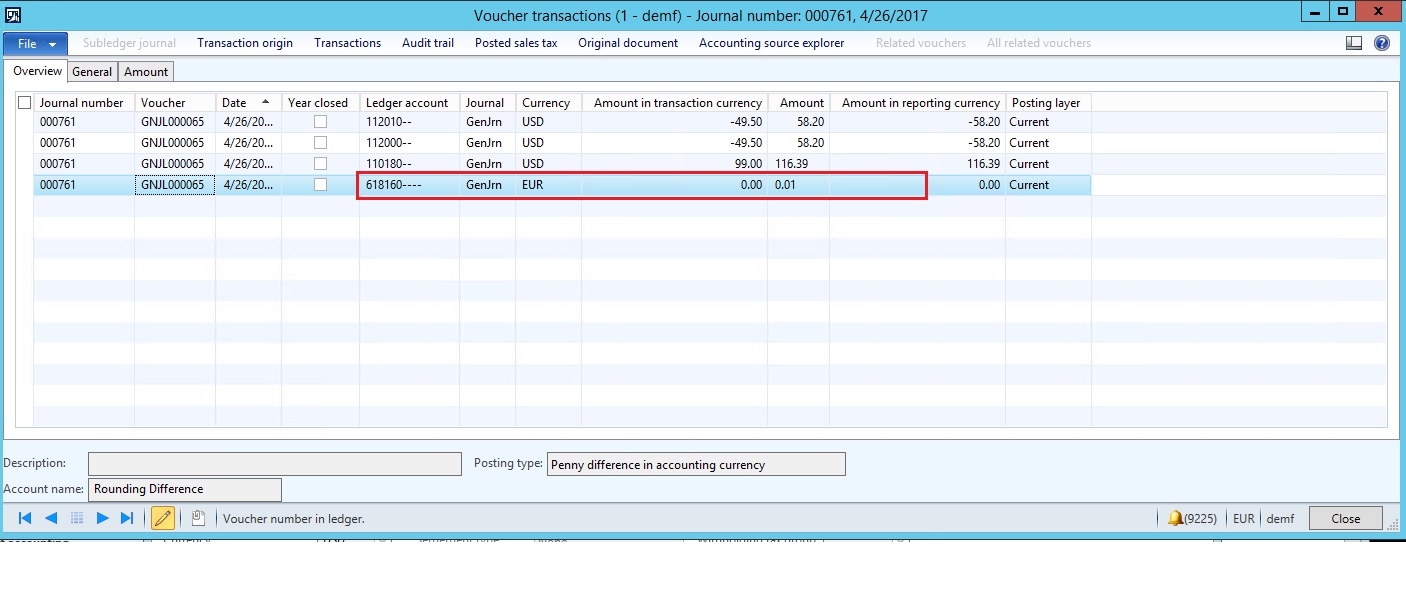Open the document handling attachment icon

tap(197, 518)
